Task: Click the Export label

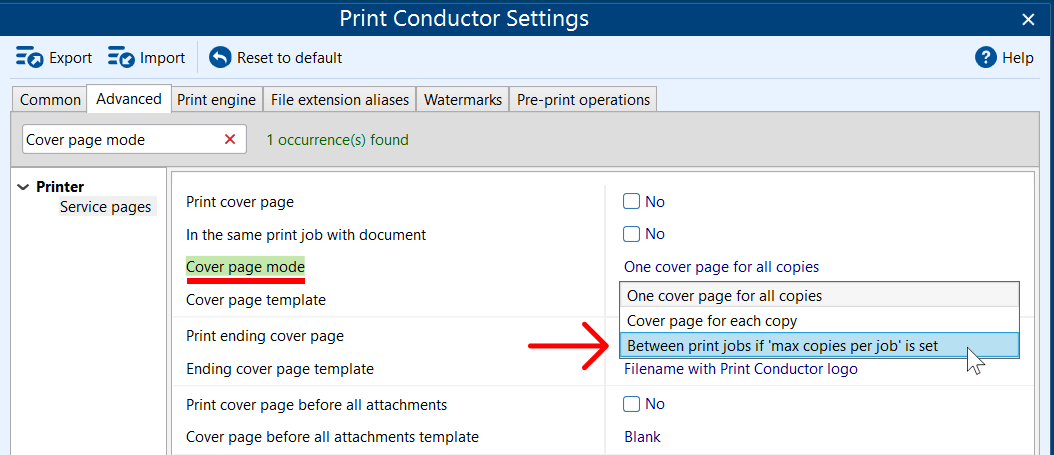Action: 71,58
